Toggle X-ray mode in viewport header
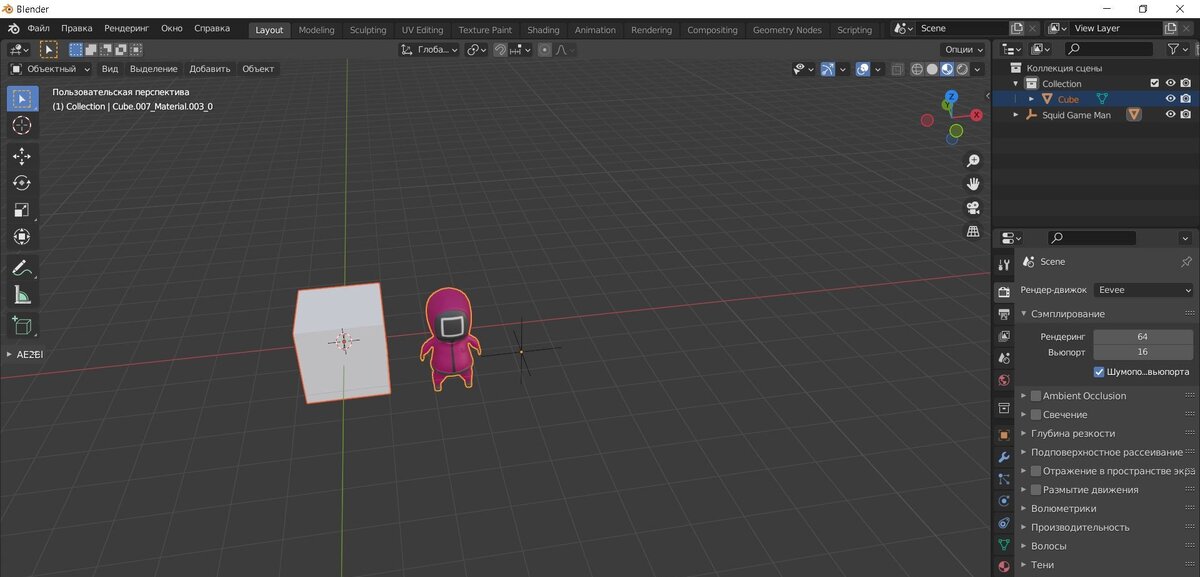This screenshot has width=1200, height=577. click(897, 69)
